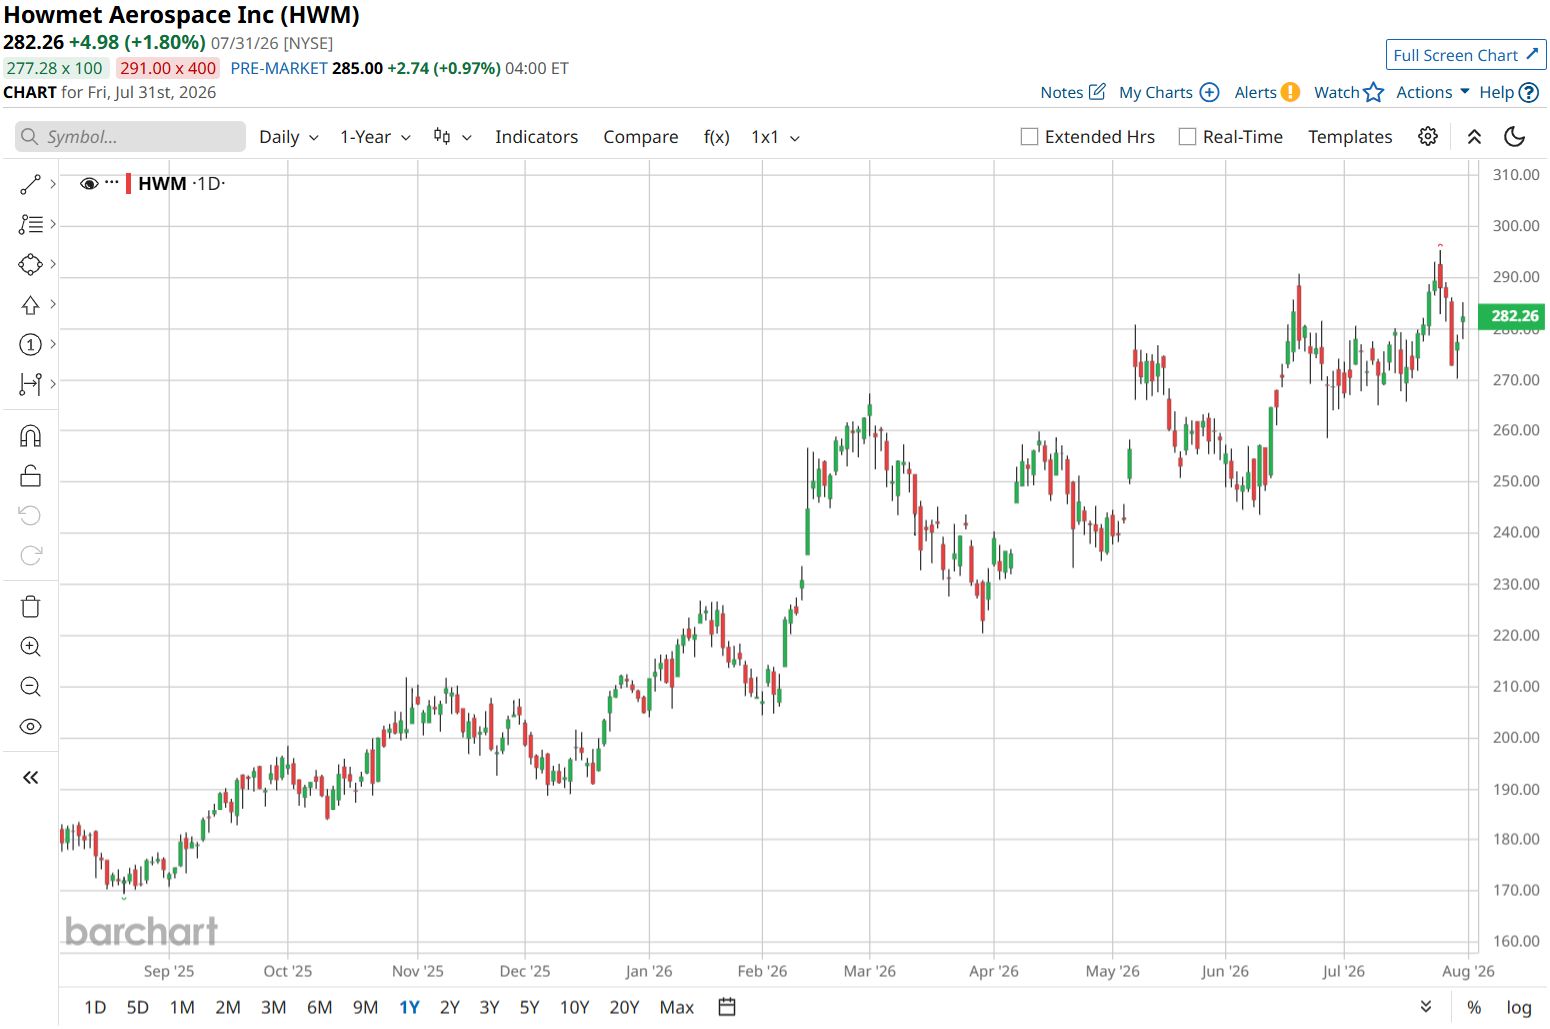This screenshot has width=1550, height=1029.
Task: Select the 1Y time range
Action: pyautogui.click(x=409, y=1007)
